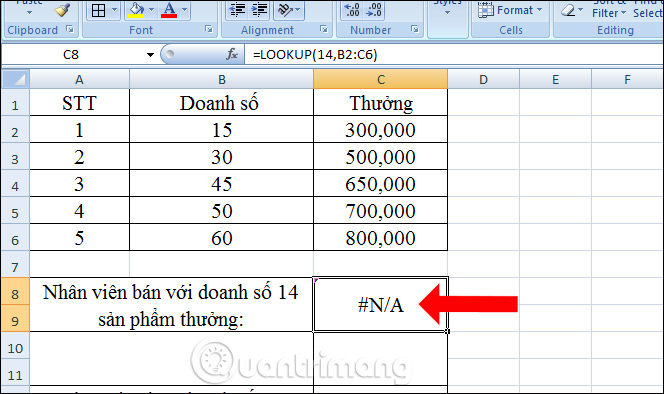Open the Format cells menu
Viewport: 664px width, 394px height.
click(x=510, y=10)
